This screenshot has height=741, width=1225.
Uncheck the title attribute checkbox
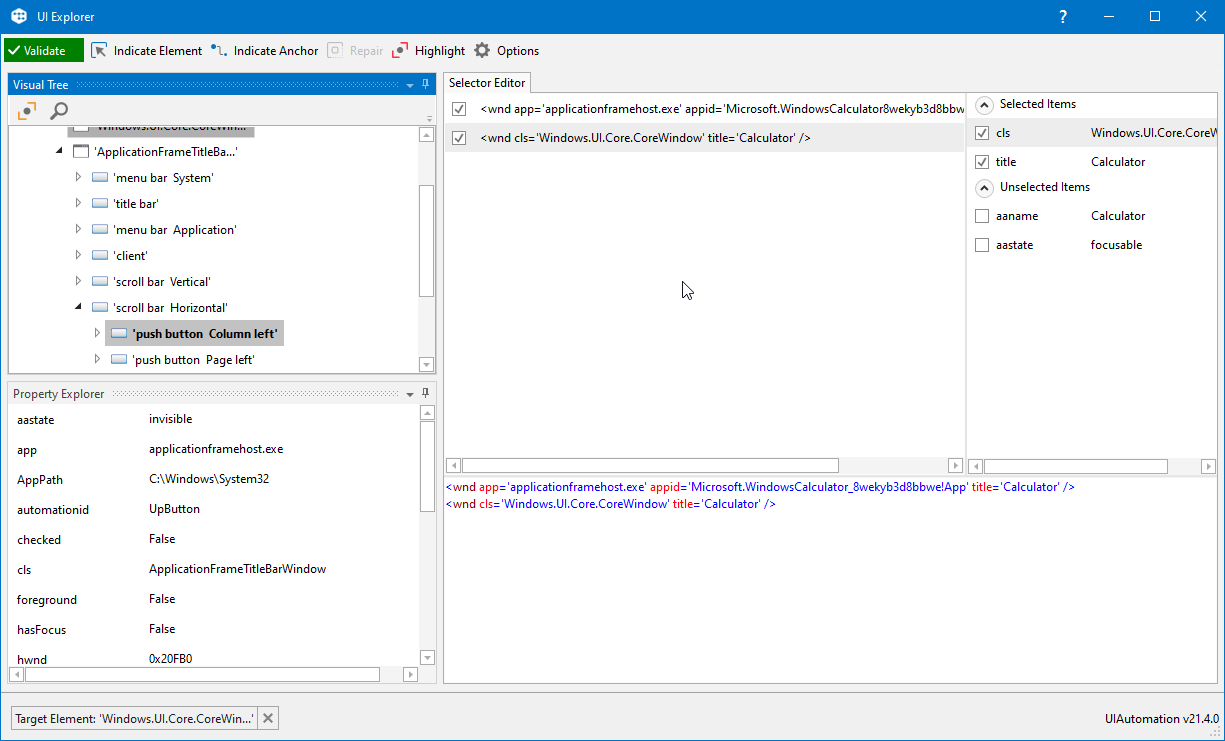click(x=982, y=162)
